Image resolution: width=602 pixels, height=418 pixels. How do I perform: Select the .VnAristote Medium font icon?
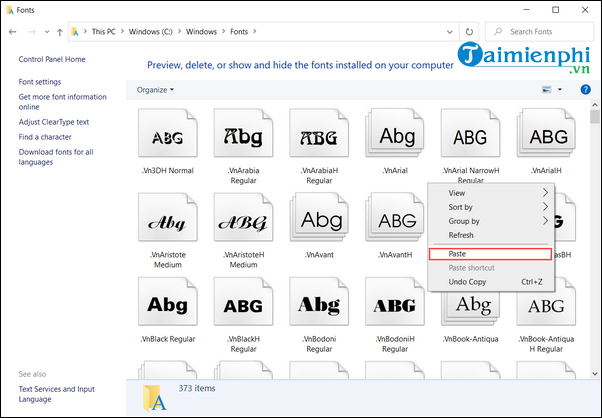pos(168,217)
